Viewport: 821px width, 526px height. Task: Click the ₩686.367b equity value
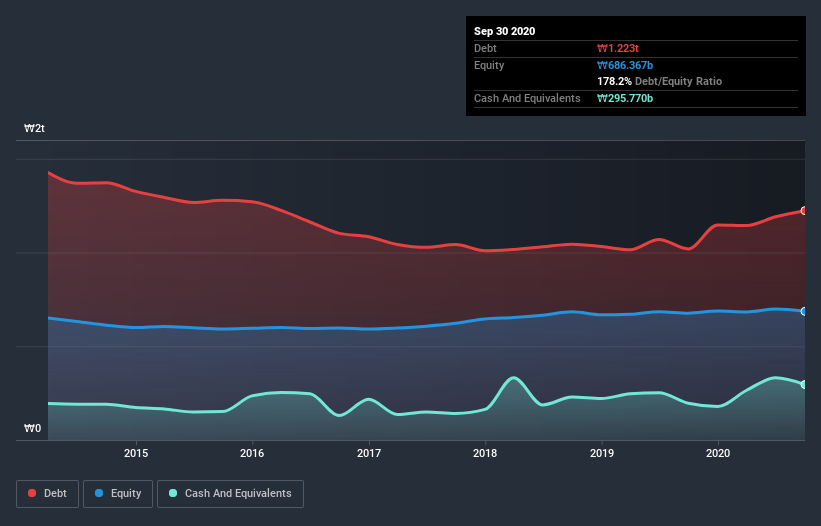(625, 65)
